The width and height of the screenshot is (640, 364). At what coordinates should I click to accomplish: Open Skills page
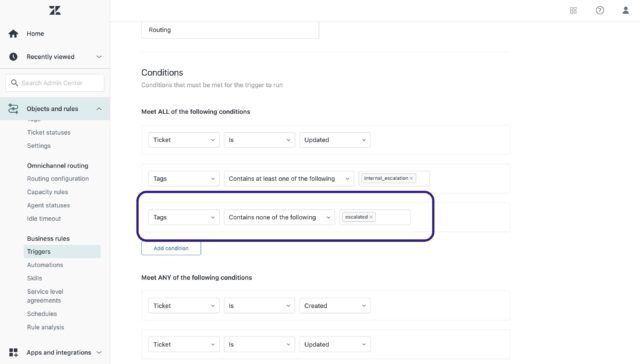[34, 278]
